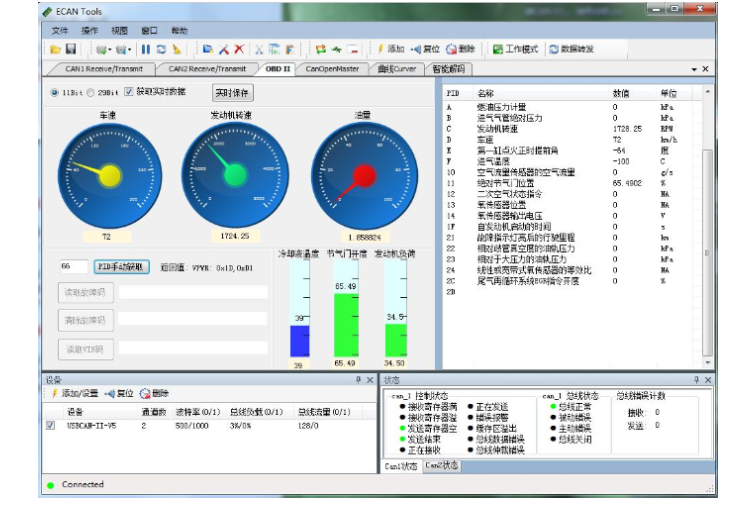Pin the 设备 panel with pushpin icon
The height and width of the screenshot is (507, 729).
[358, 380]
